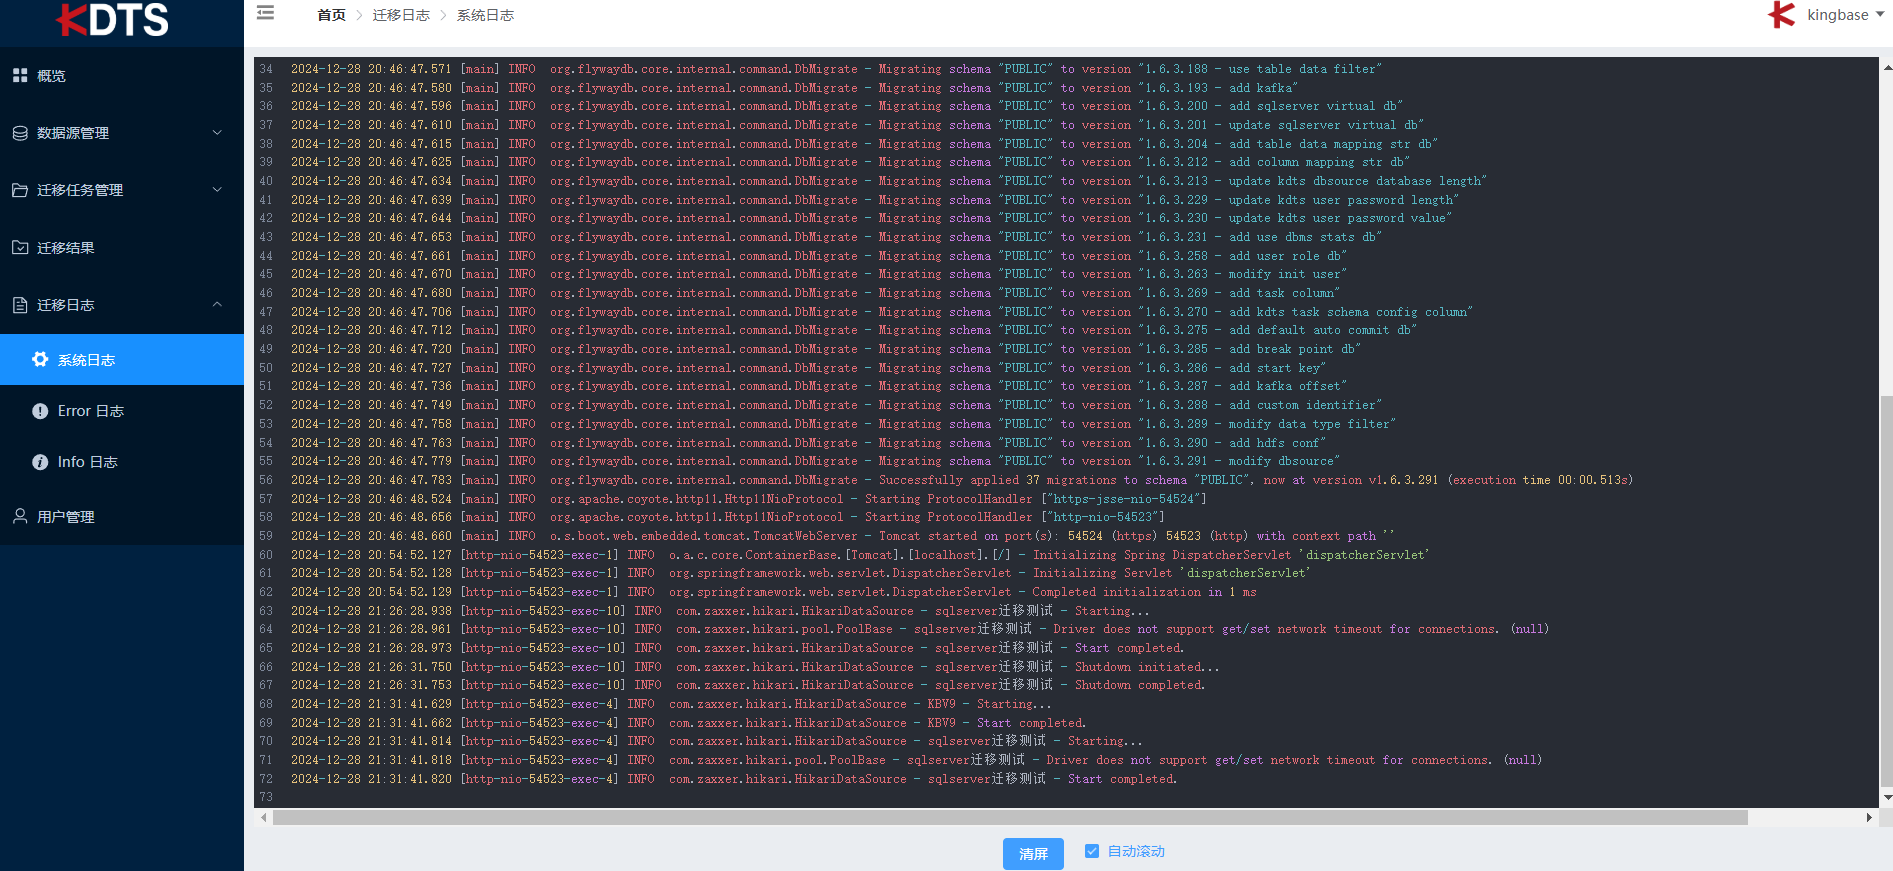Viewport: 1893px width, 871px height.
Task: Click the log scrollbar right arrow
Action: 1869,818
